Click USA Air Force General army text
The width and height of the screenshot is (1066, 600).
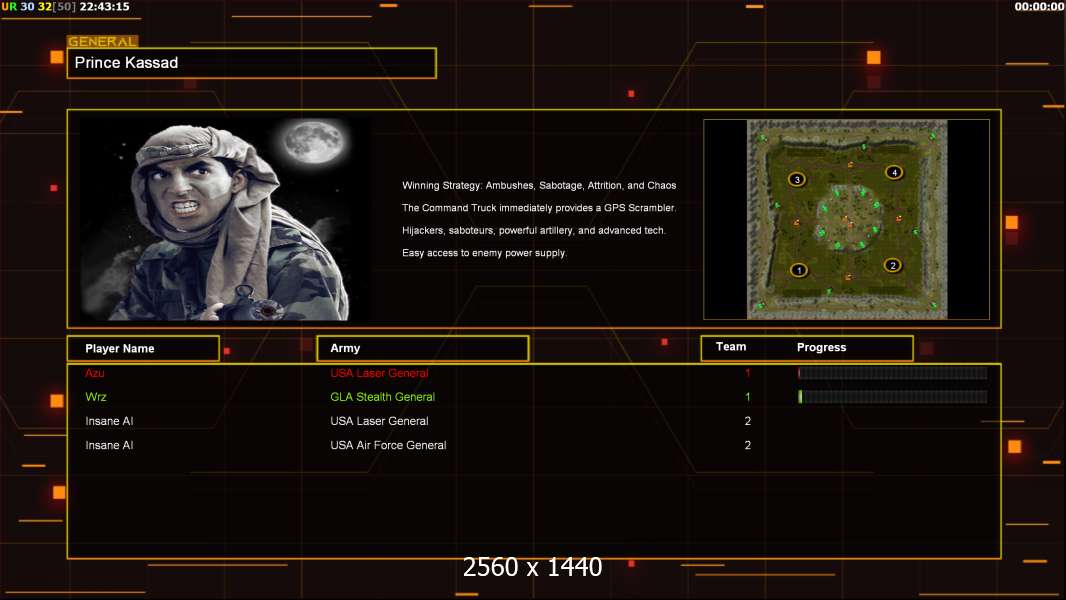[x=388, y=445]
